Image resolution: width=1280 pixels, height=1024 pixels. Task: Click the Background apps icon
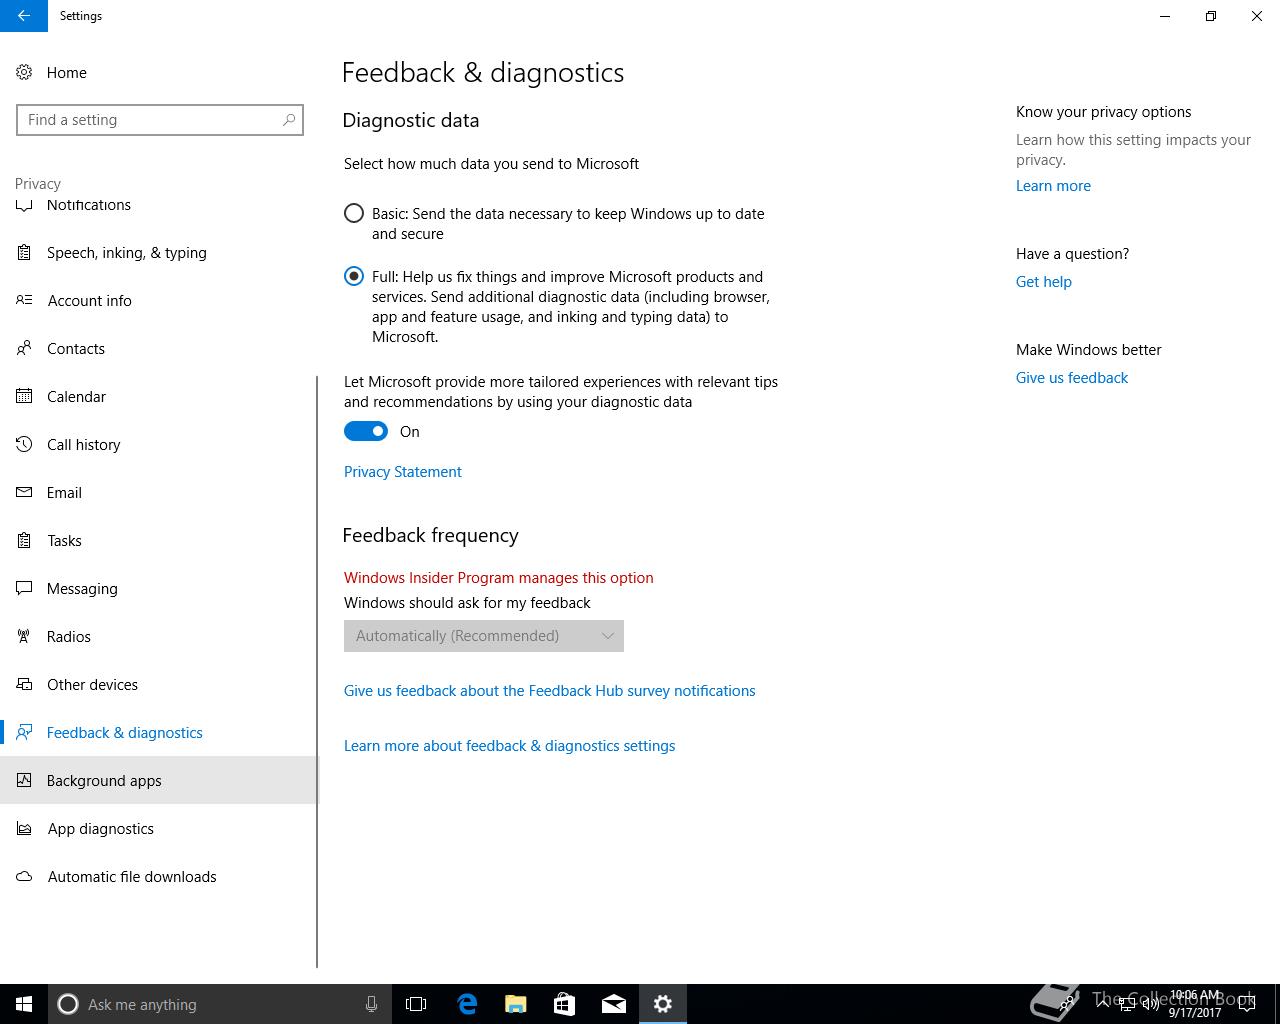[24, 781]
